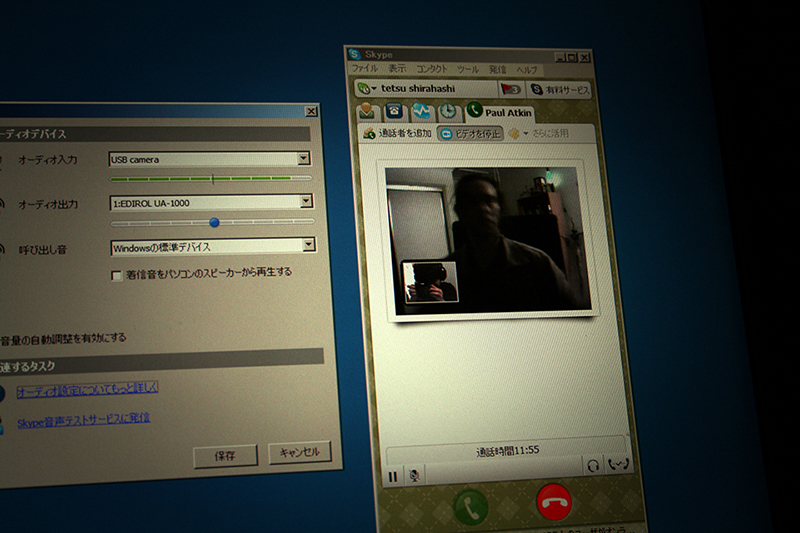The image size is (800, 533).
Task: Mute the microphone in call
Action: [x=415, y=476]
